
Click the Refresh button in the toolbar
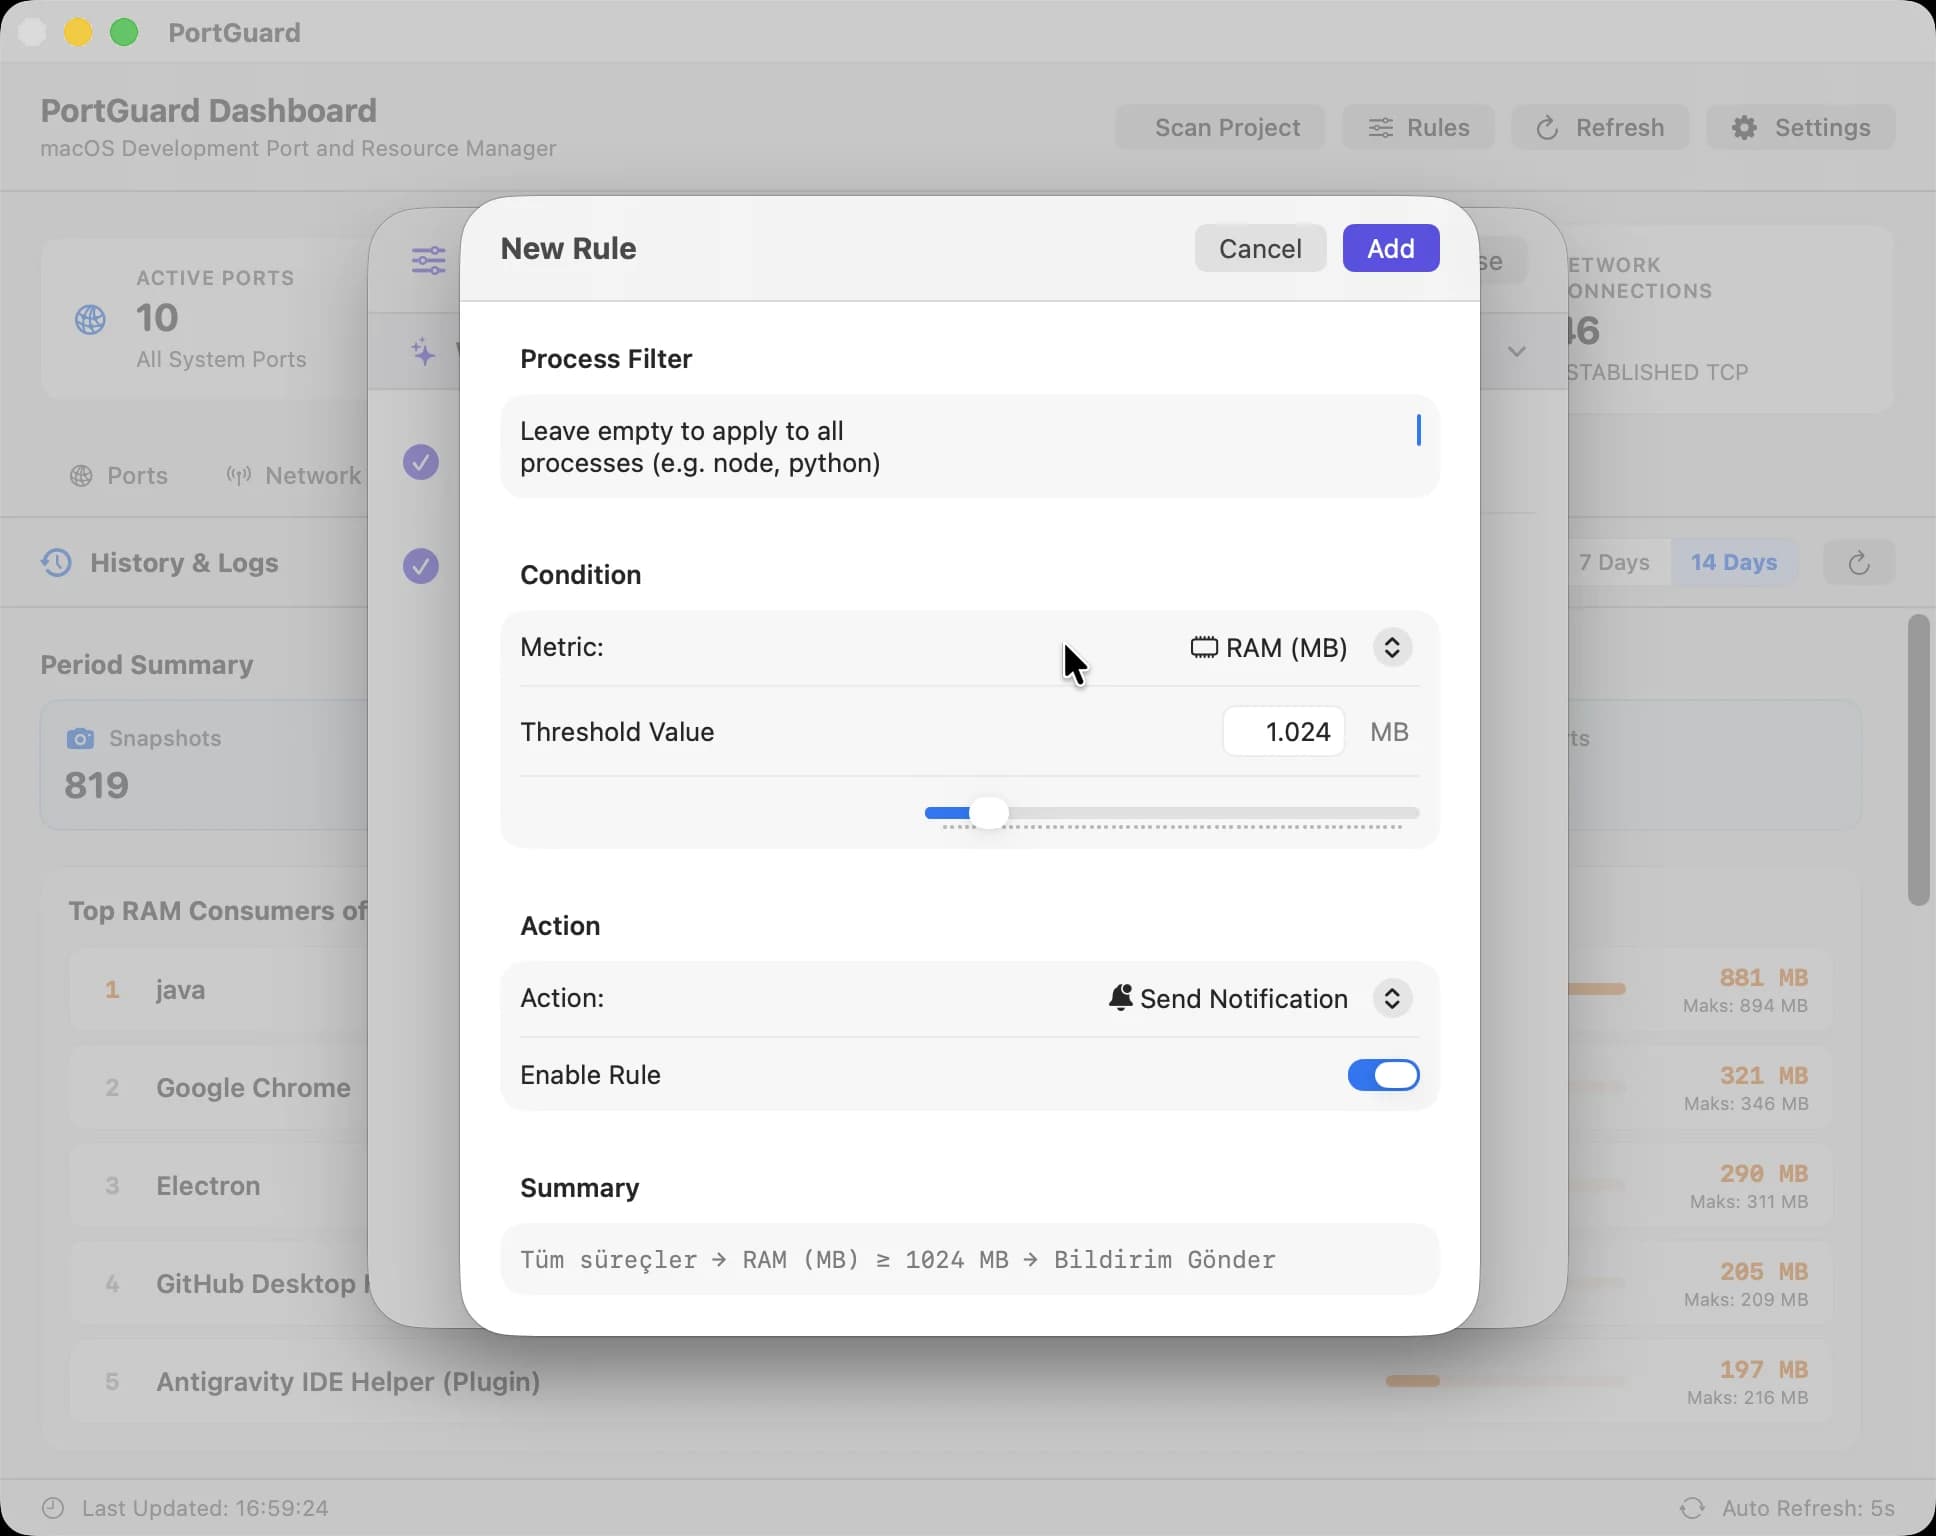(x=1600, y=127)
